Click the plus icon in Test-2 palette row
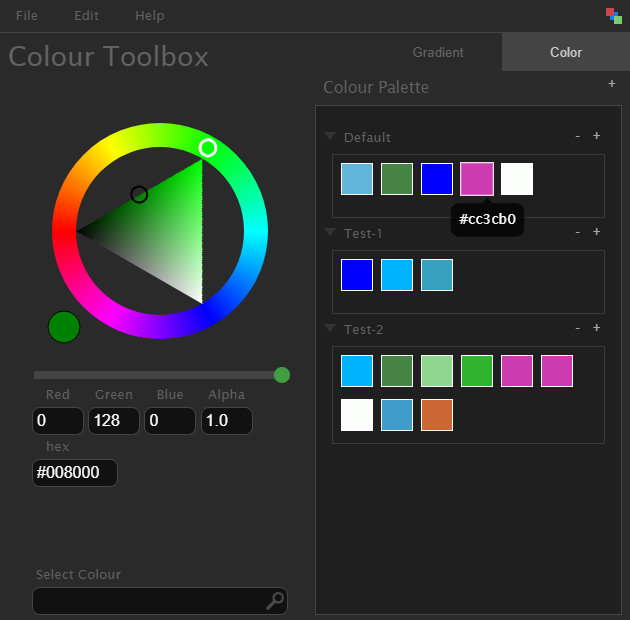Screen dimensions: 630x620 pos(597,328)
